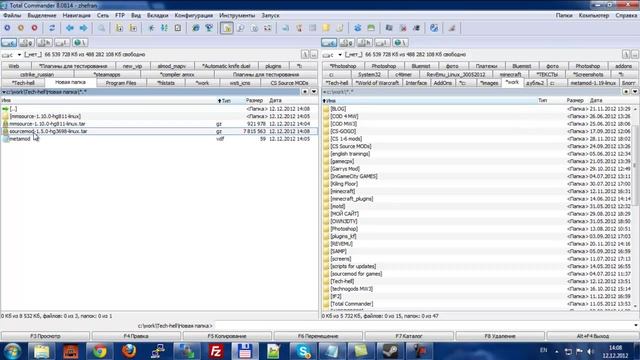Viewport: 640px width, 360px height.
Task: Click the F3 Просмотр button
Action: [x=45, y=336]
